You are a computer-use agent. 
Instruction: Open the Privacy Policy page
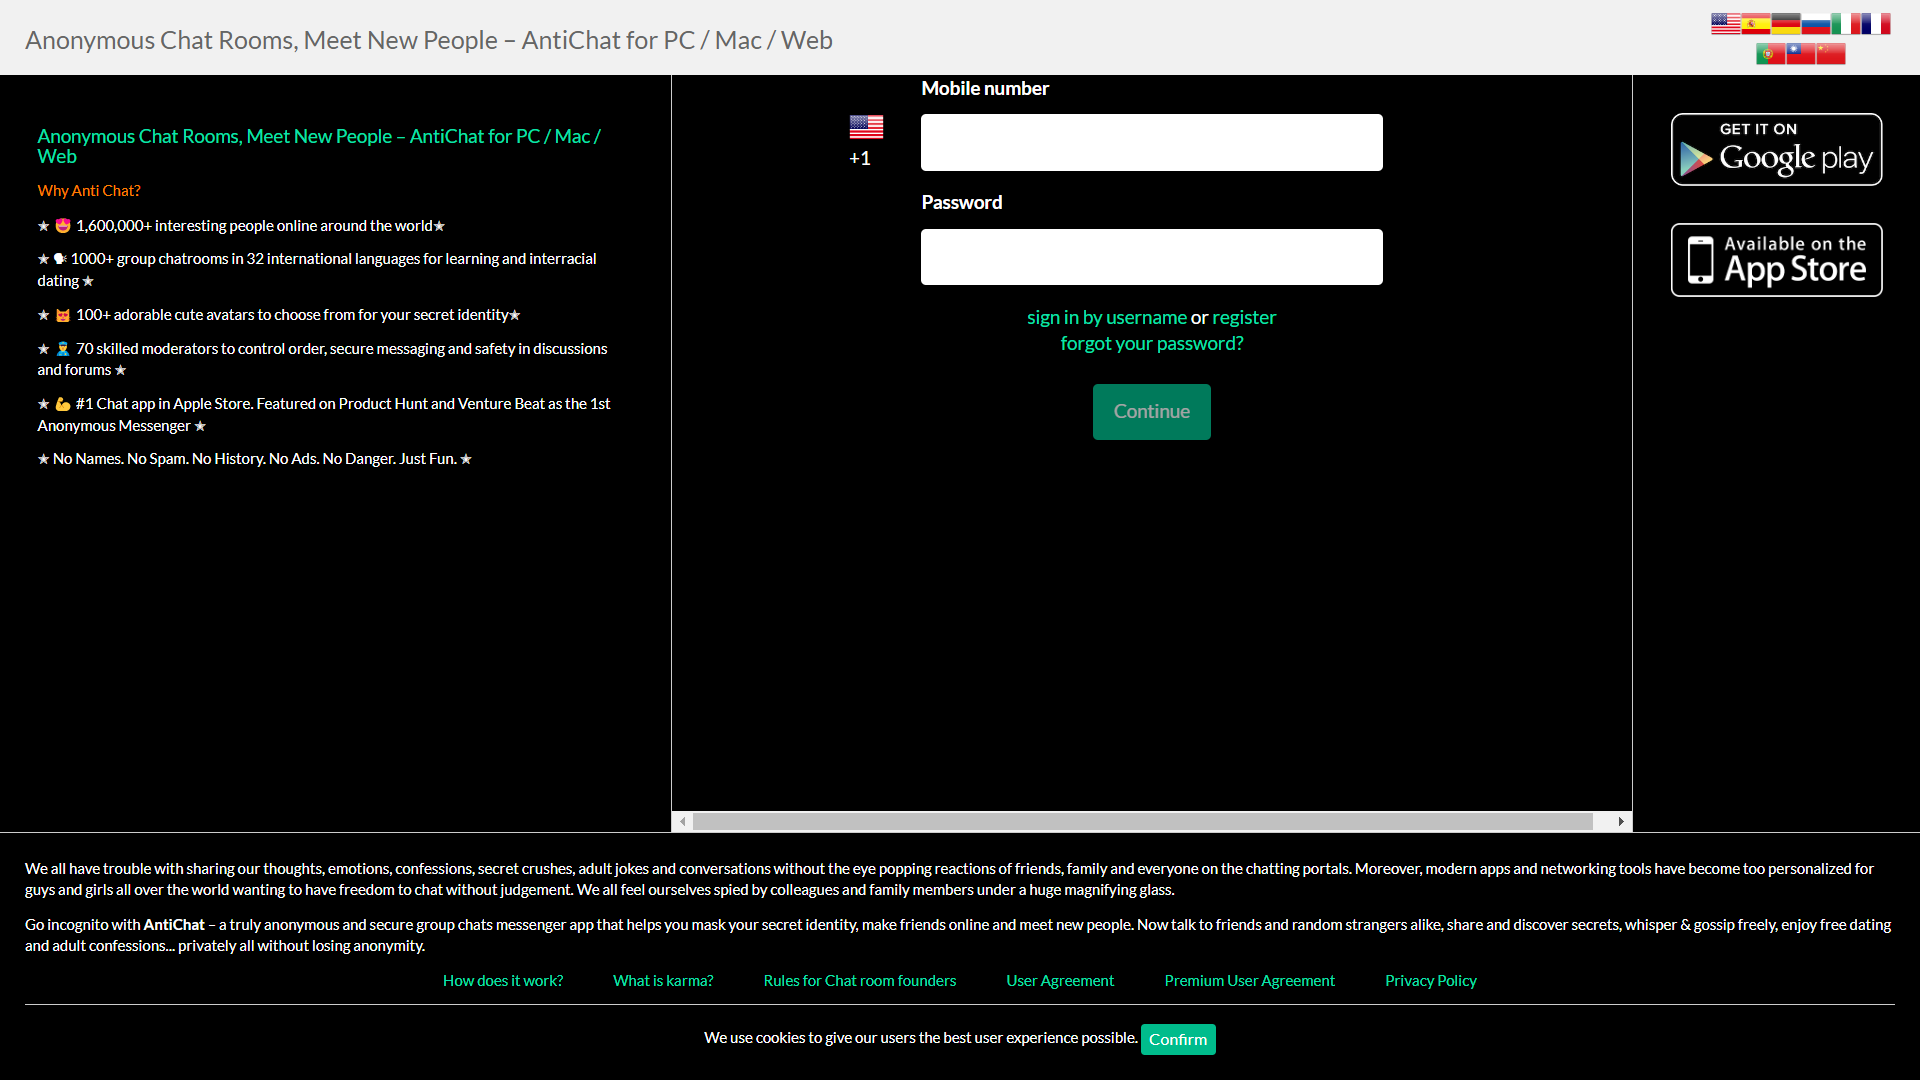[x=1429, y=980]
